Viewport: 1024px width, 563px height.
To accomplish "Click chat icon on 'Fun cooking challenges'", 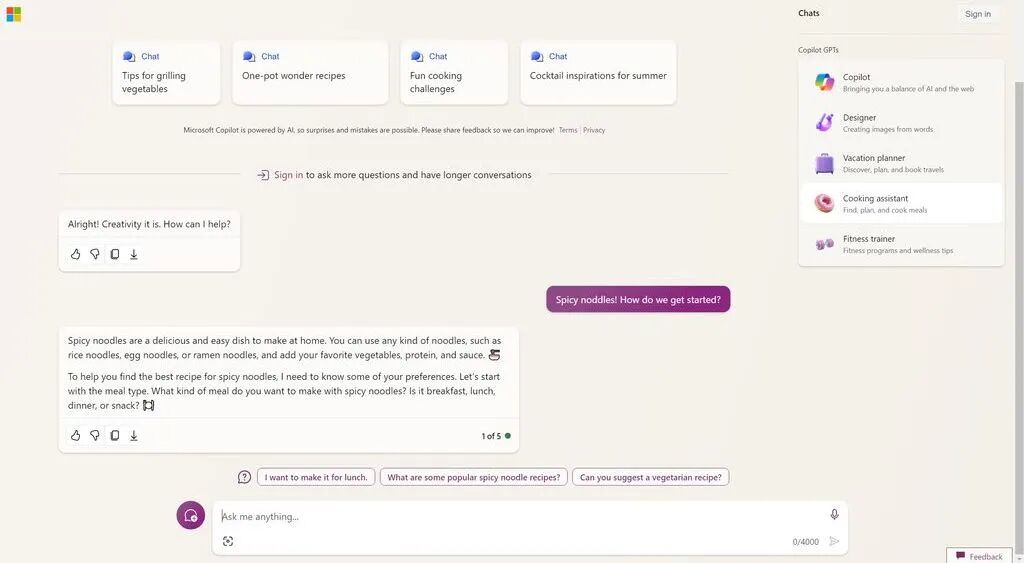I will (417, 57).
